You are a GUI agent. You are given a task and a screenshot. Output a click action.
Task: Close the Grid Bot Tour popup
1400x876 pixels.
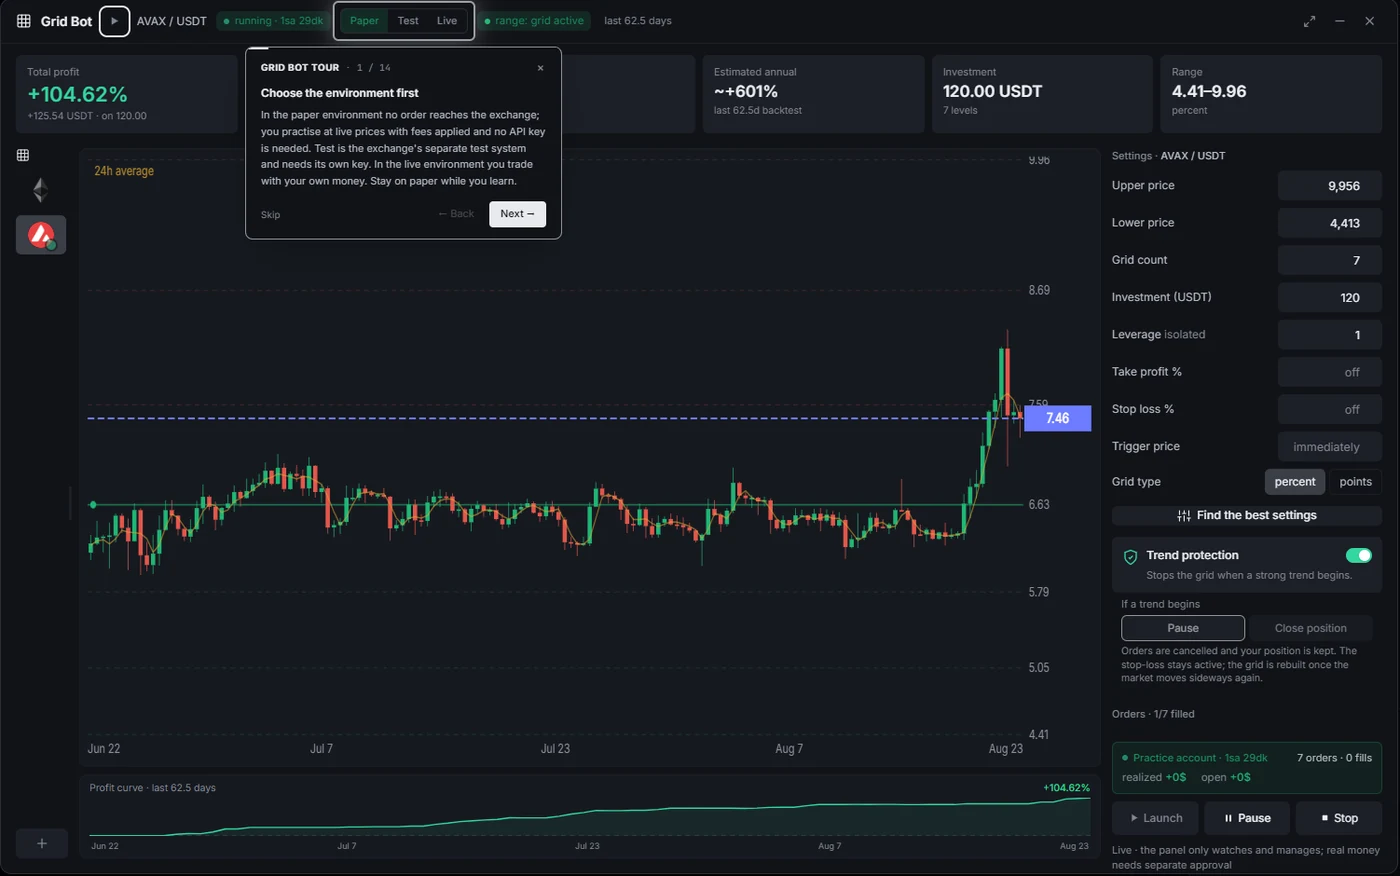tap(540, 68)
